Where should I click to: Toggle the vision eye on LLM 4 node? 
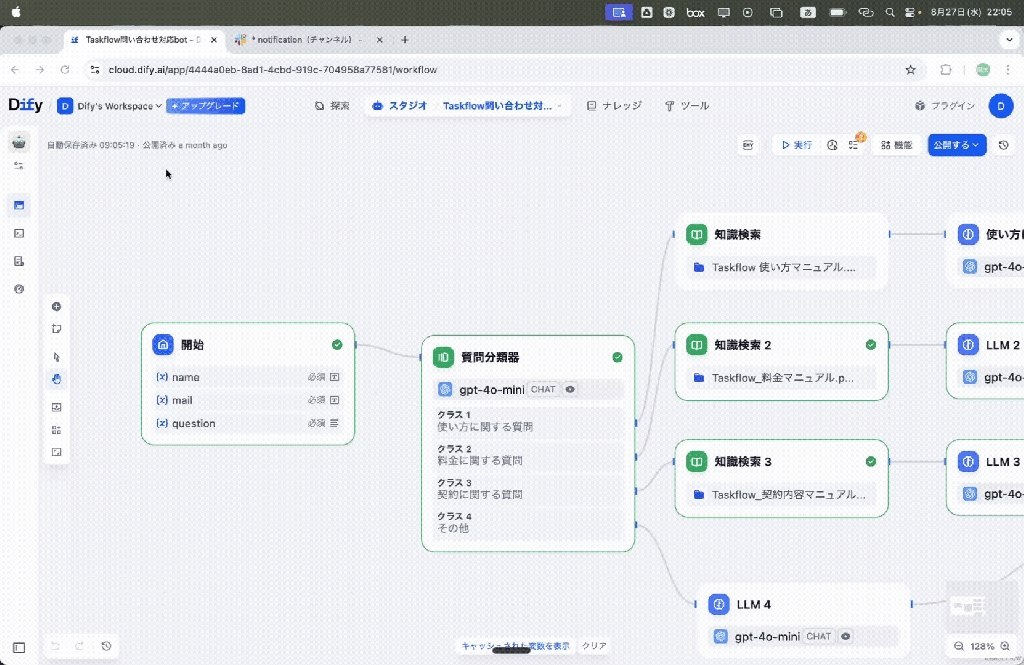(x=845, y=636)
